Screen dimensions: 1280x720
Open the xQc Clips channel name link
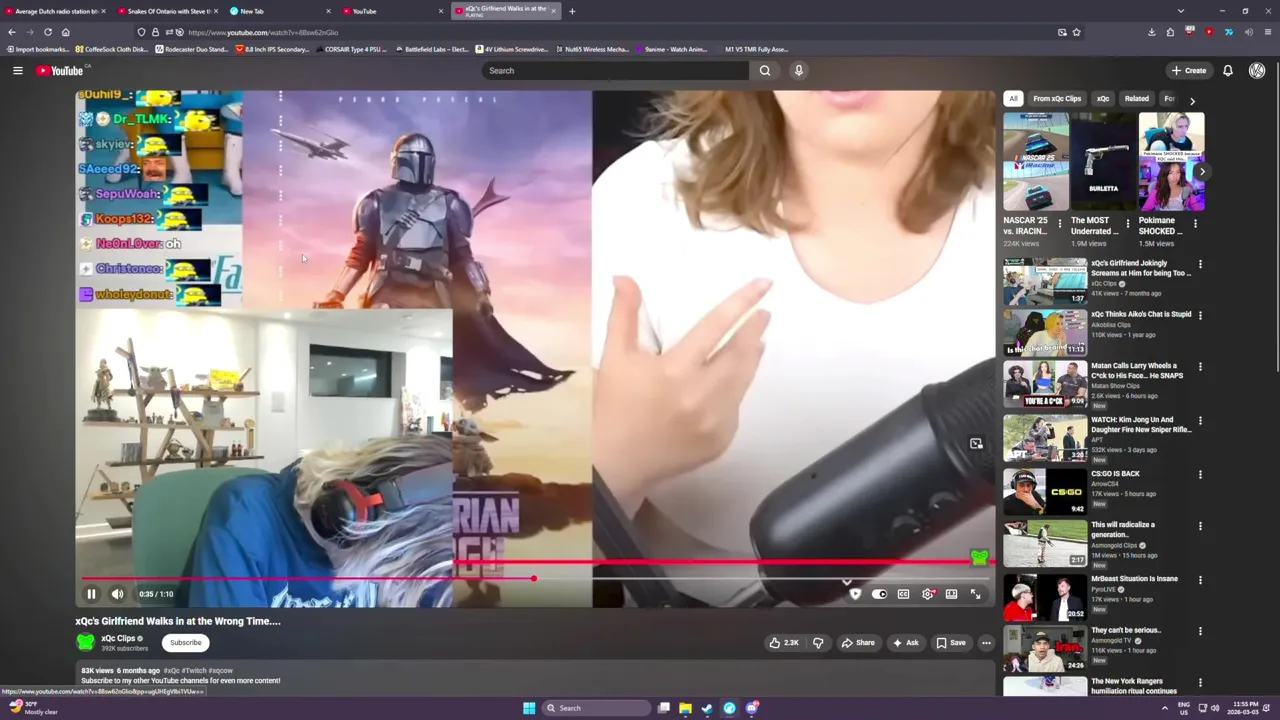118,638
